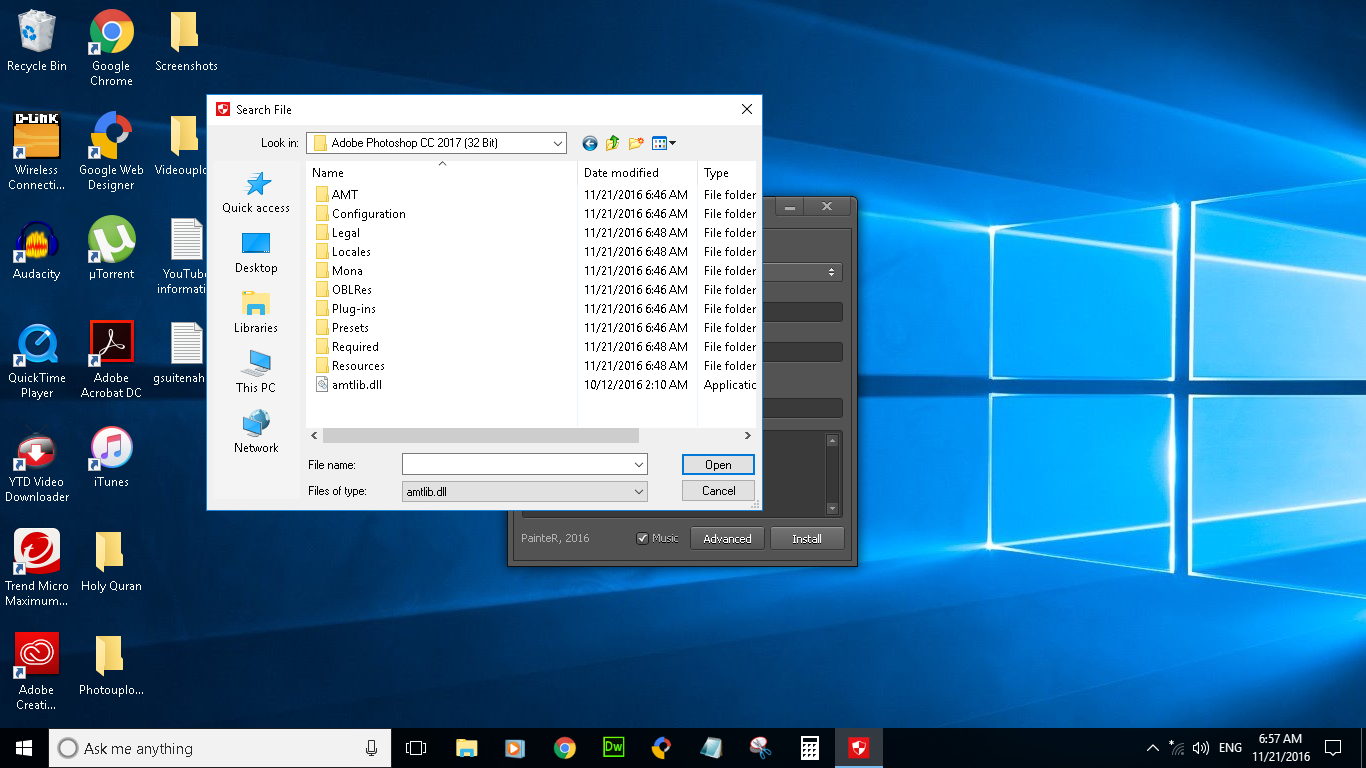Screen dimensions: 1366x768
Task: Choose This PC in the places bar
Action: [256, 372]
